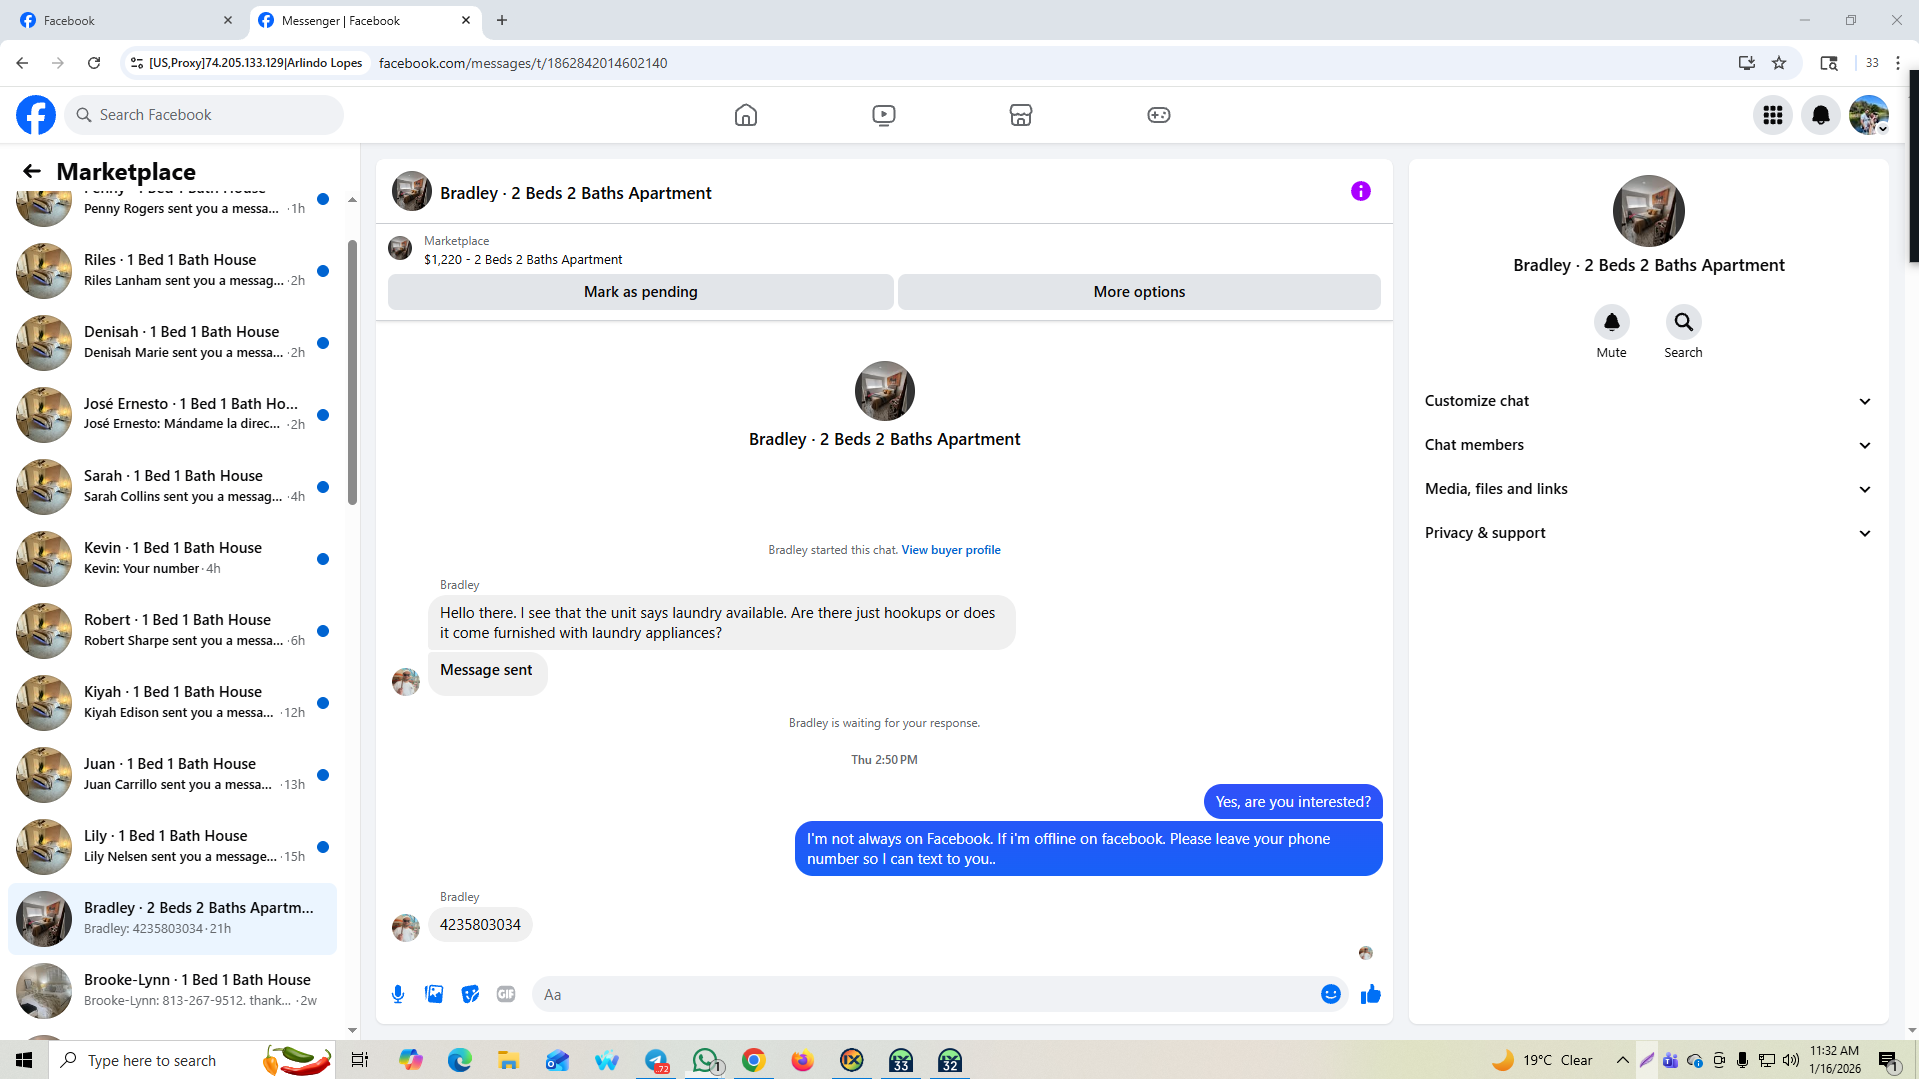Expand Customize chat section

(1648, 401)
